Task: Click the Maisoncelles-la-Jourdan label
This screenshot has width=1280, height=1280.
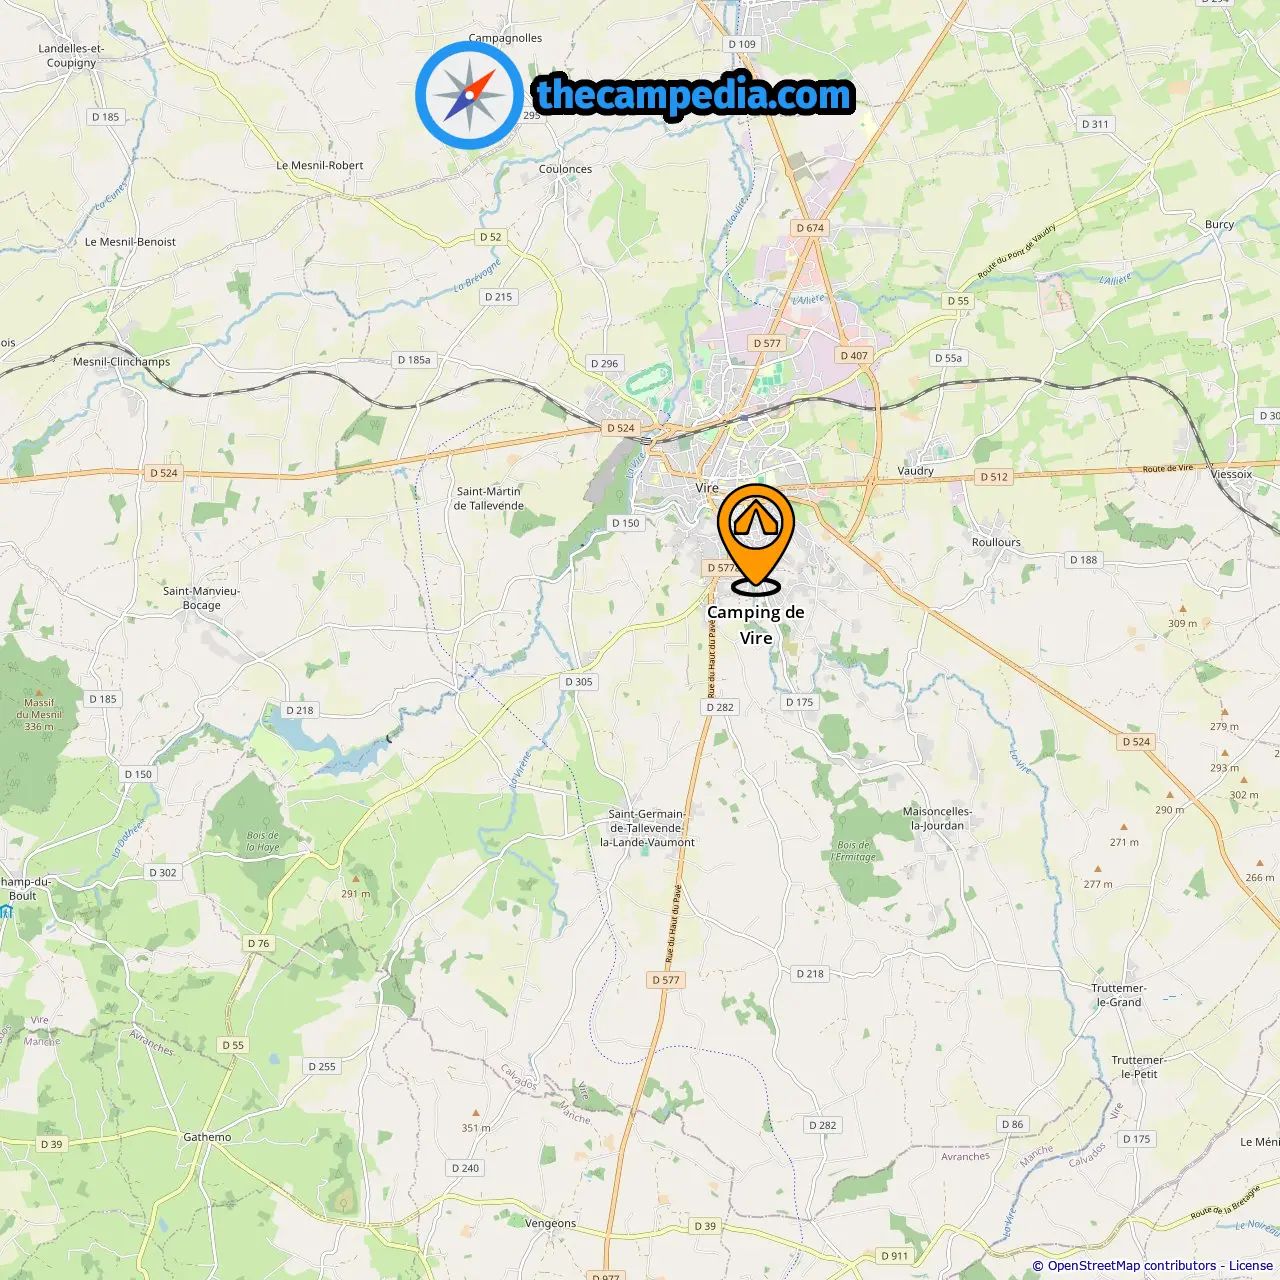Action: coord(937,818)
